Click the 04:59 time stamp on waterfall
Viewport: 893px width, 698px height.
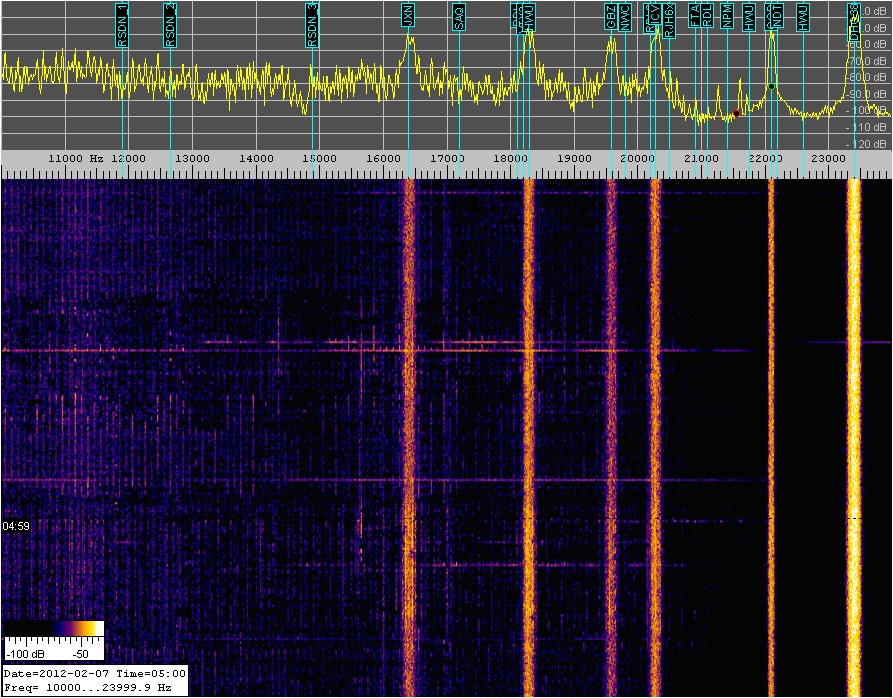coord(15,526)
